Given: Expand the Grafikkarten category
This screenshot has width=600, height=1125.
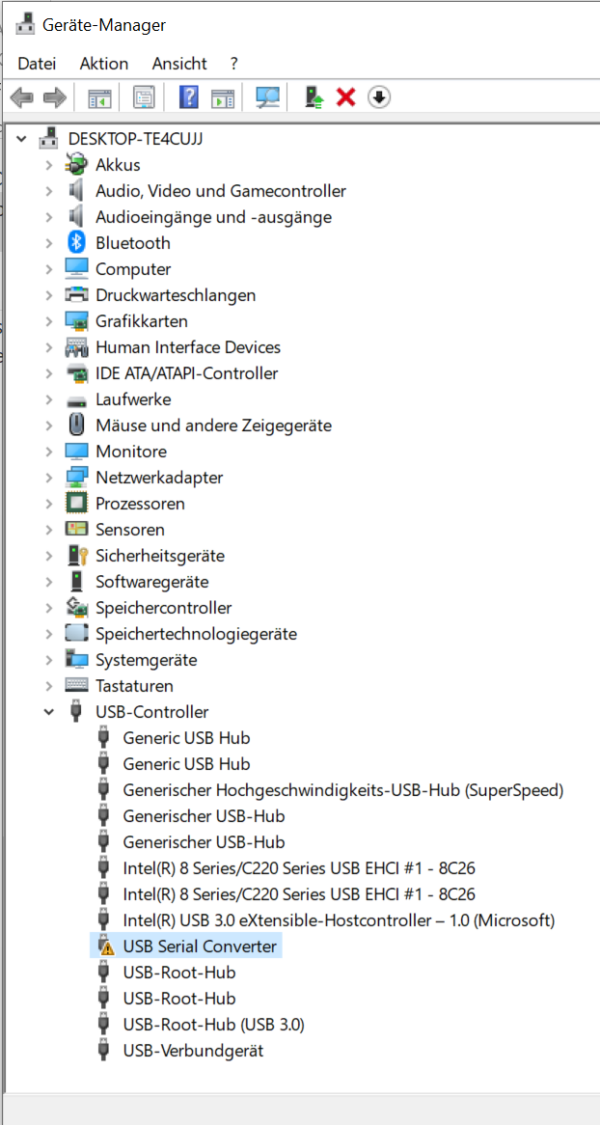Looking at the screenshot, I should [48, 321].
